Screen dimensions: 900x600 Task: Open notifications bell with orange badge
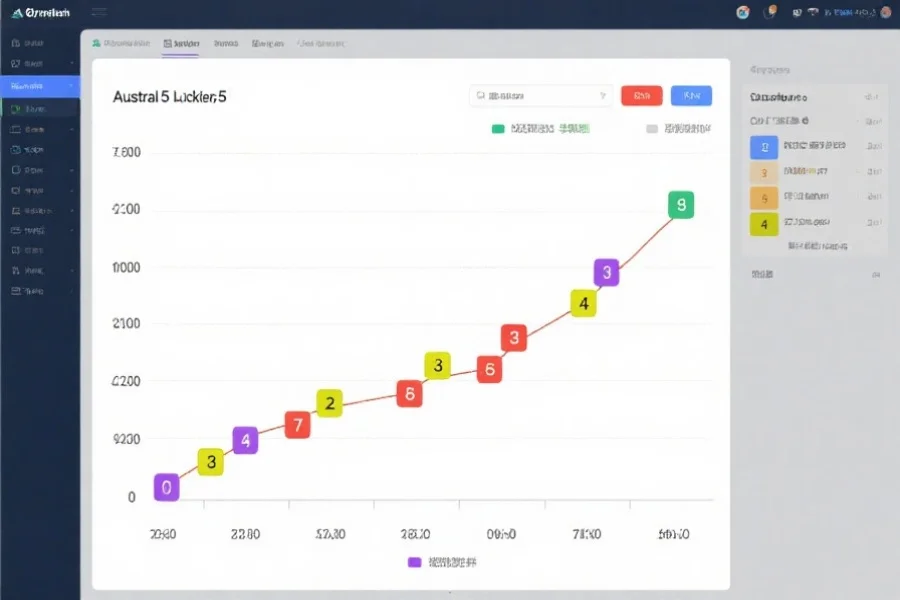[x=771, y=13]
